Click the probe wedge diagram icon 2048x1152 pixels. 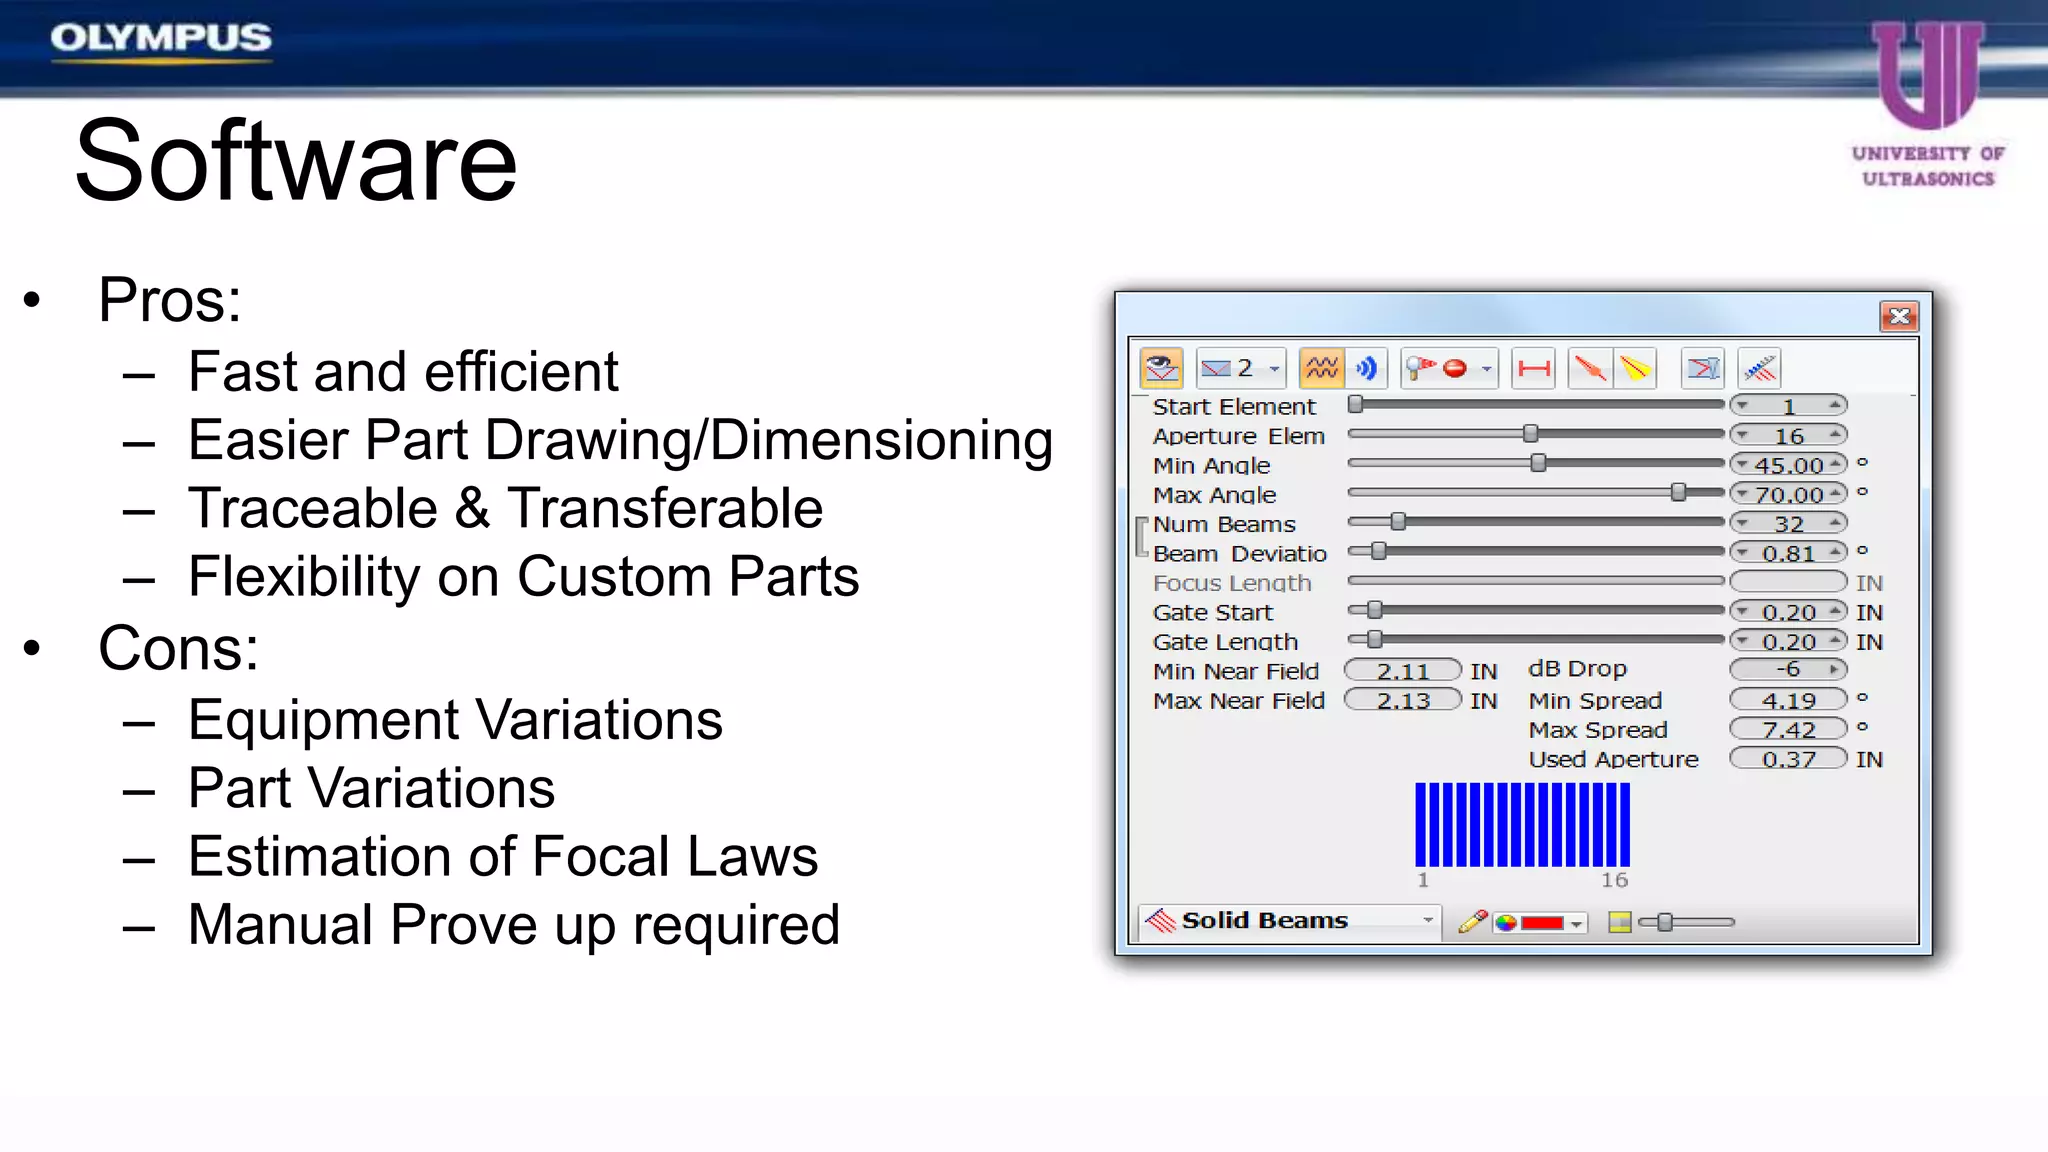(1703, 369)
